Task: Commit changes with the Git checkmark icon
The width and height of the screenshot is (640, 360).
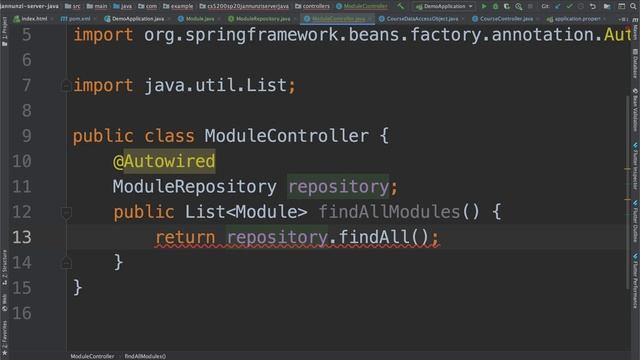Action: 569,6
